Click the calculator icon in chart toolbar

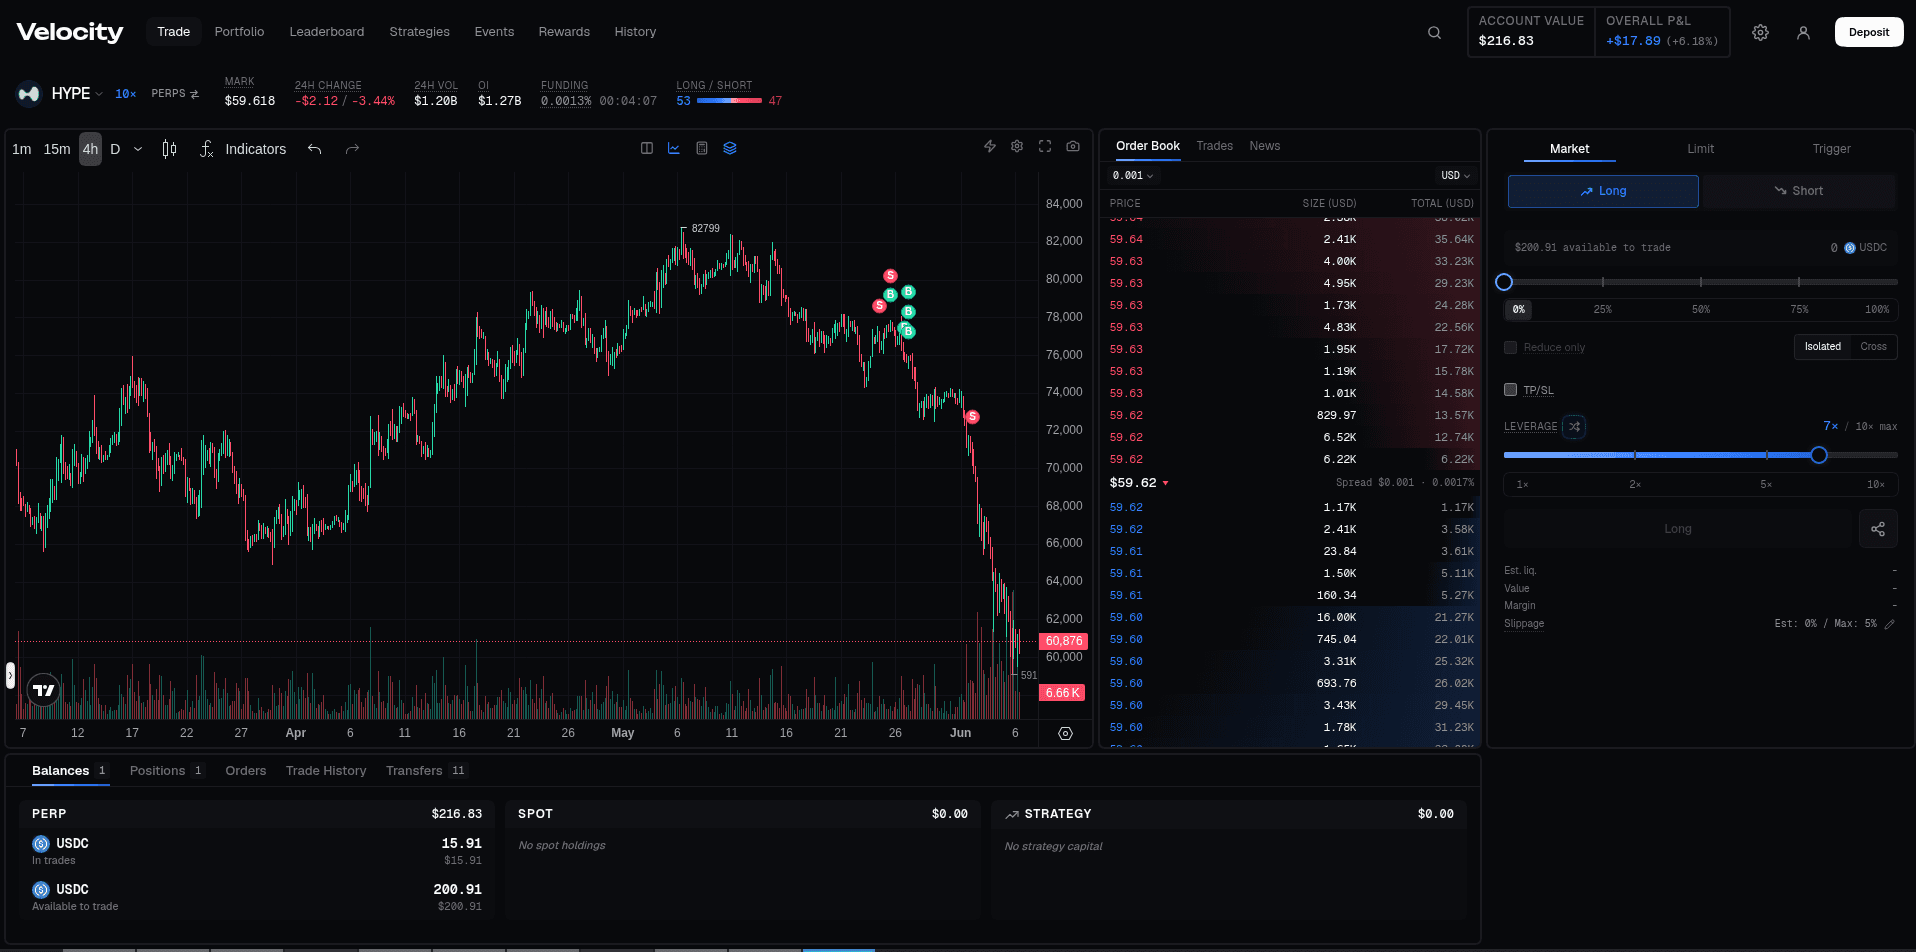(x=702, y=148)
